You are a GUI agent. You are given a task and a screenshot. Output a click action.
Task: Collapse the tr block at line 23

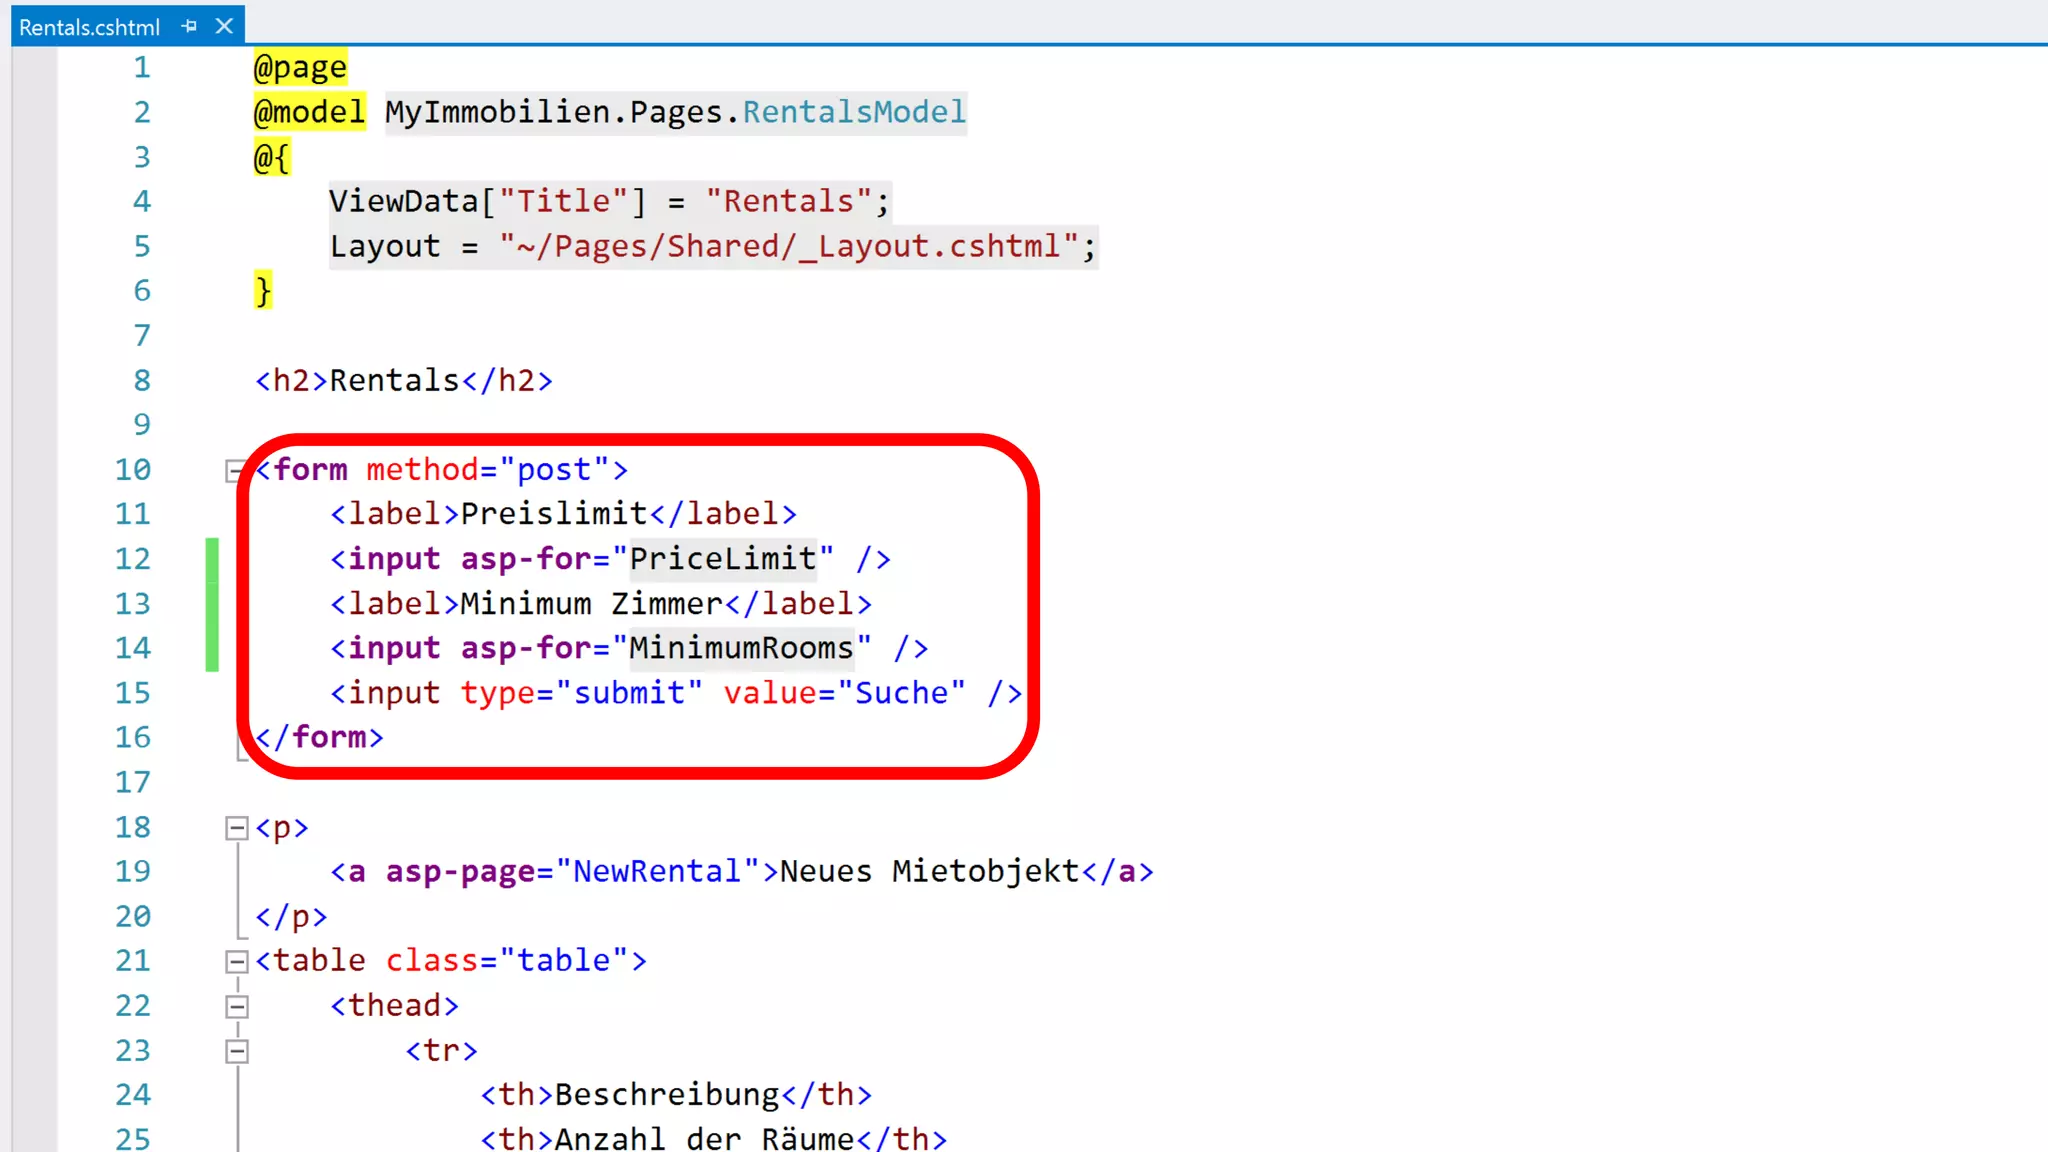(x=237, y=1051)
